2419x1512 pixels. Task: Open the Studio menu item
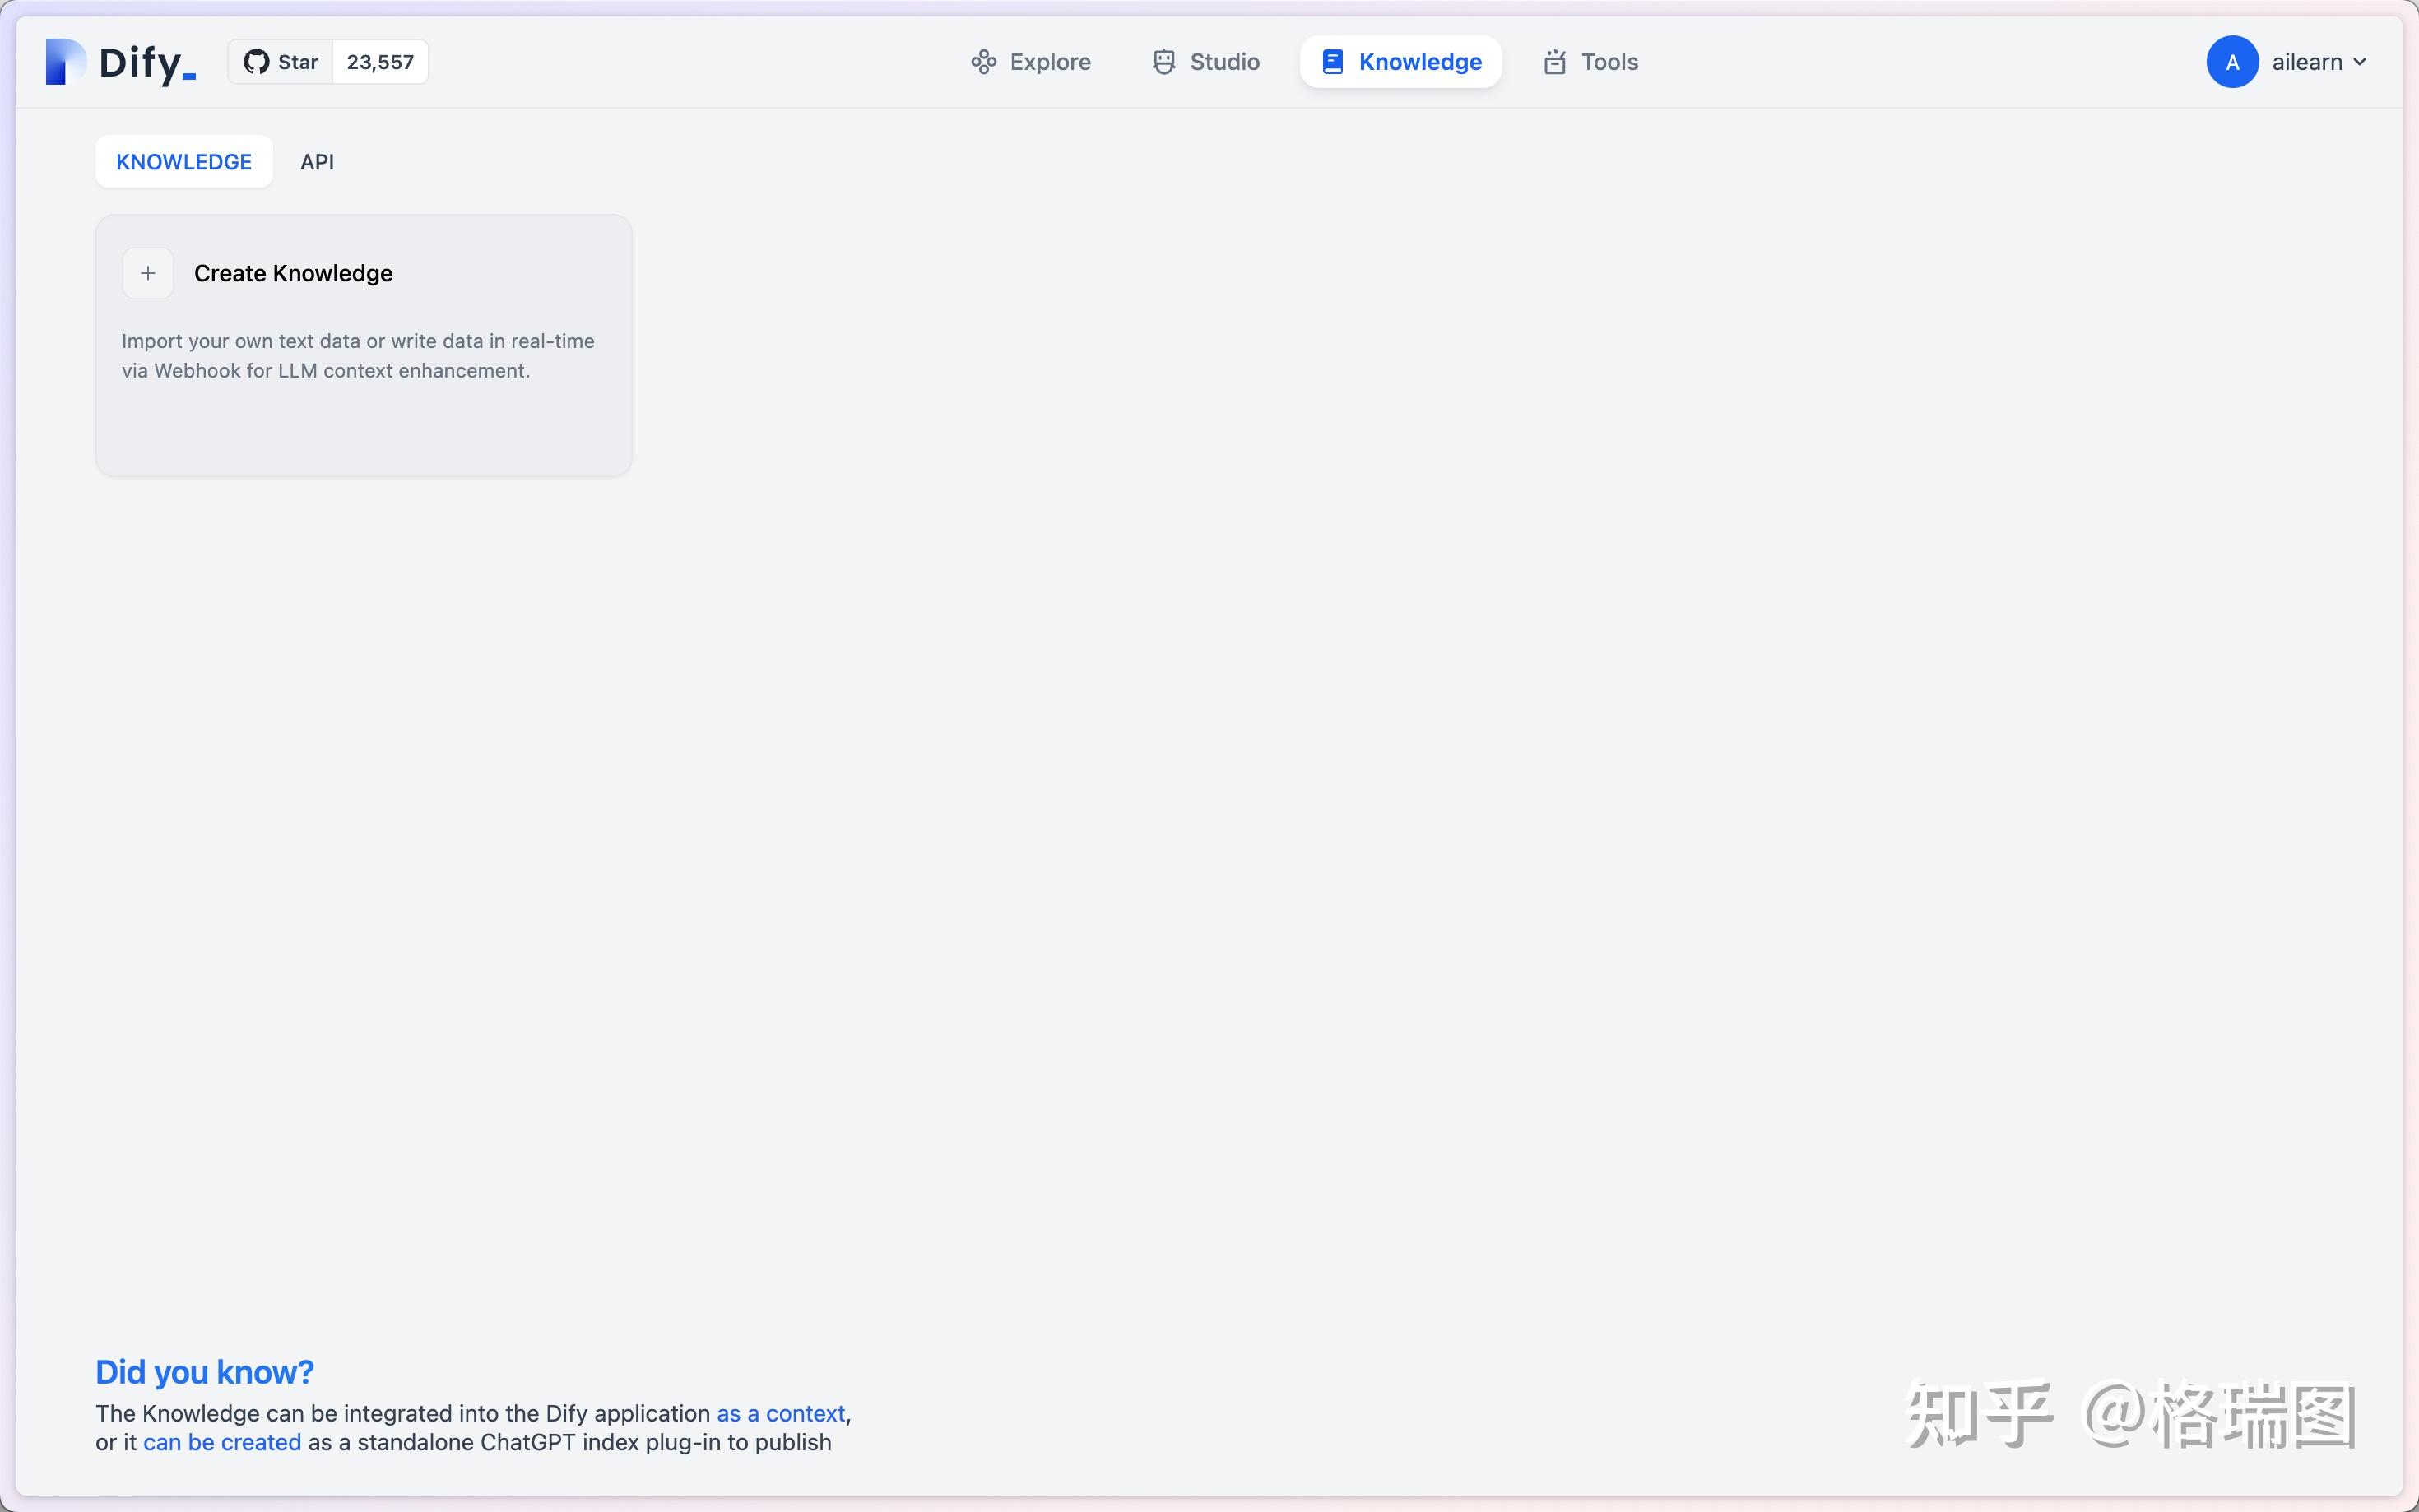1224,62
